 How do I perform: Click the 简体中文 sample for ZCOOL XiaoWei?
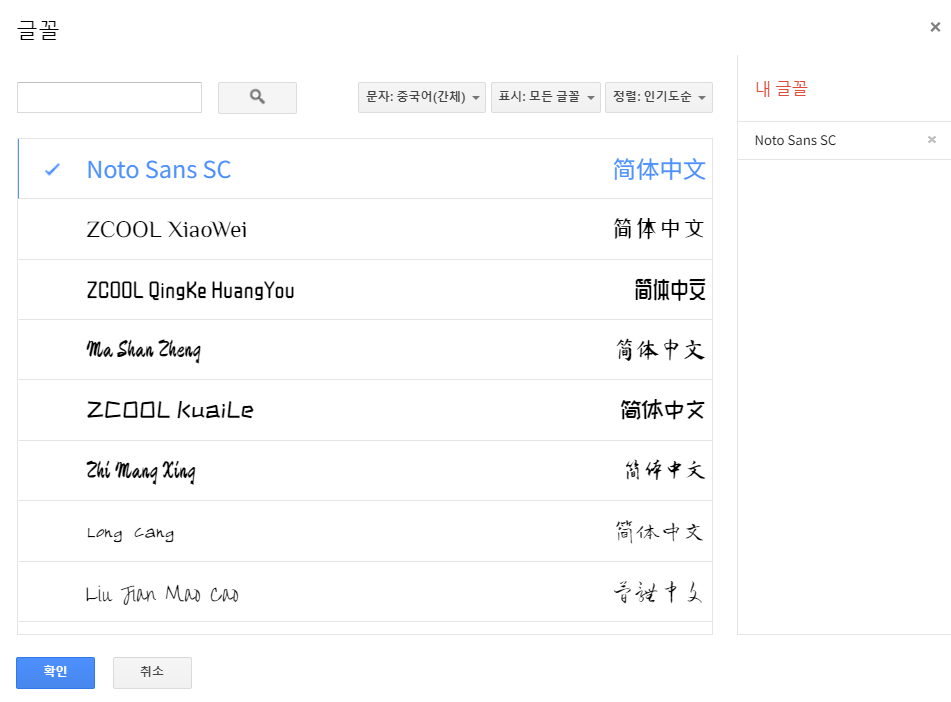point(659,229)
